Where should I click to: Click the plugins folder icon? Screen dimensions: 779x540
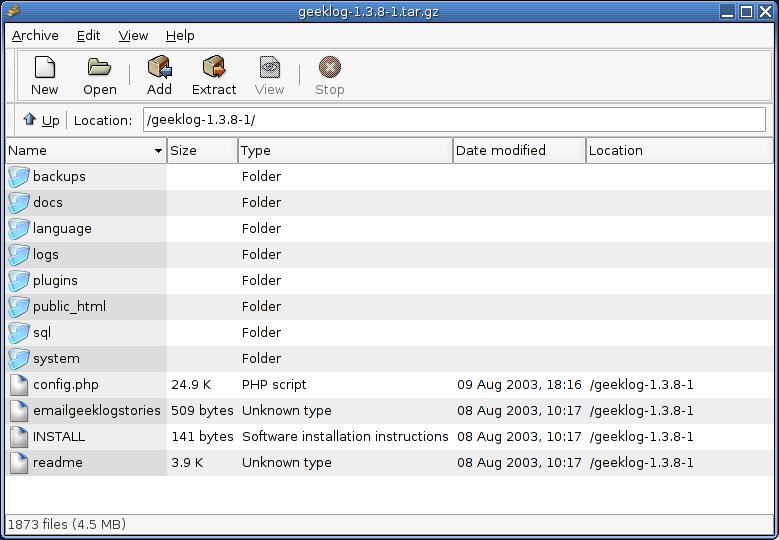click(19, 281)
